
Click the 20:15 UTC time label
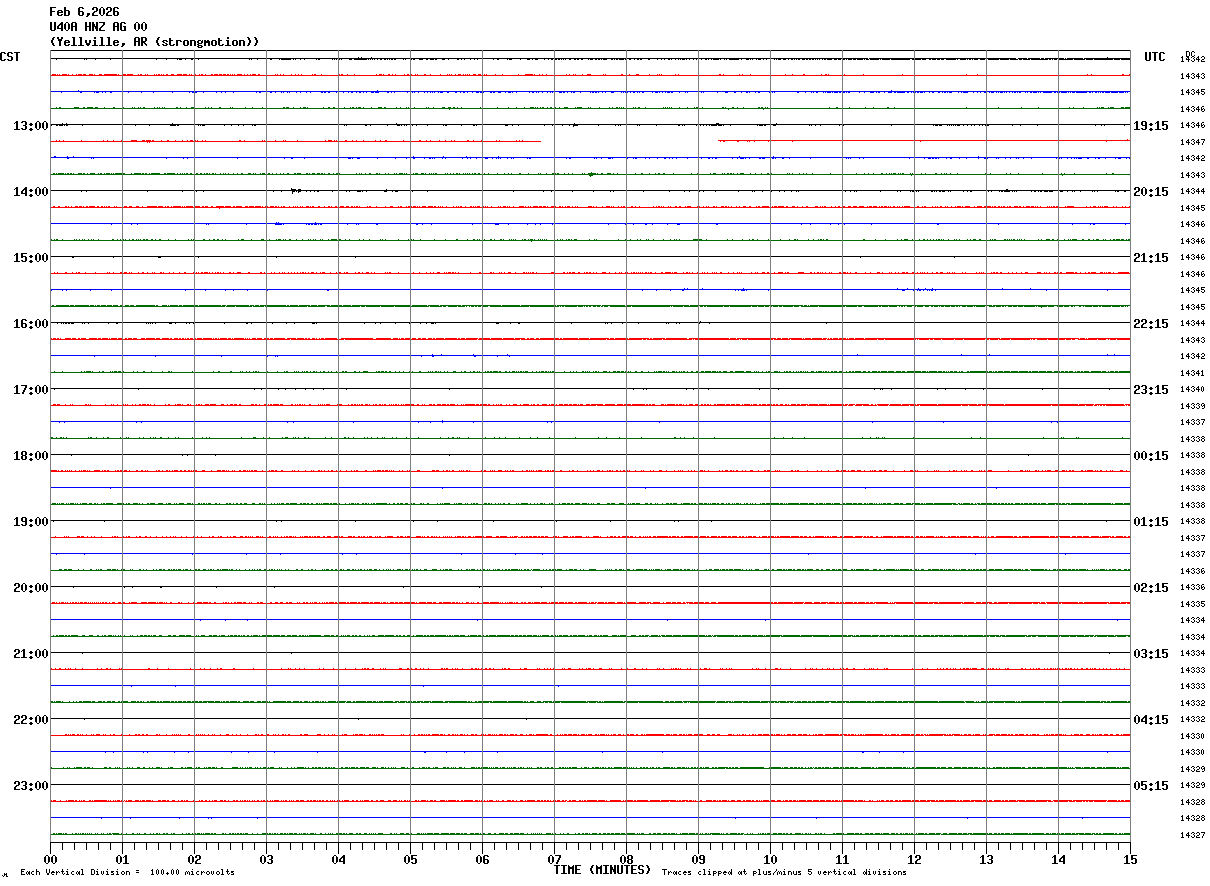(x=1150, y=192)
